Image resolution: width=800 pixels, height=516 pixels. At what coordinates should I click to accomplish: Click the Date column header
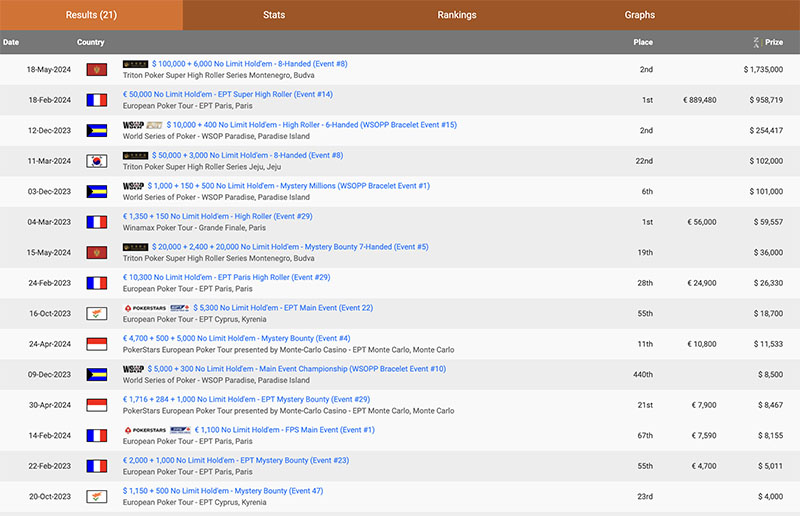point(11,43)
